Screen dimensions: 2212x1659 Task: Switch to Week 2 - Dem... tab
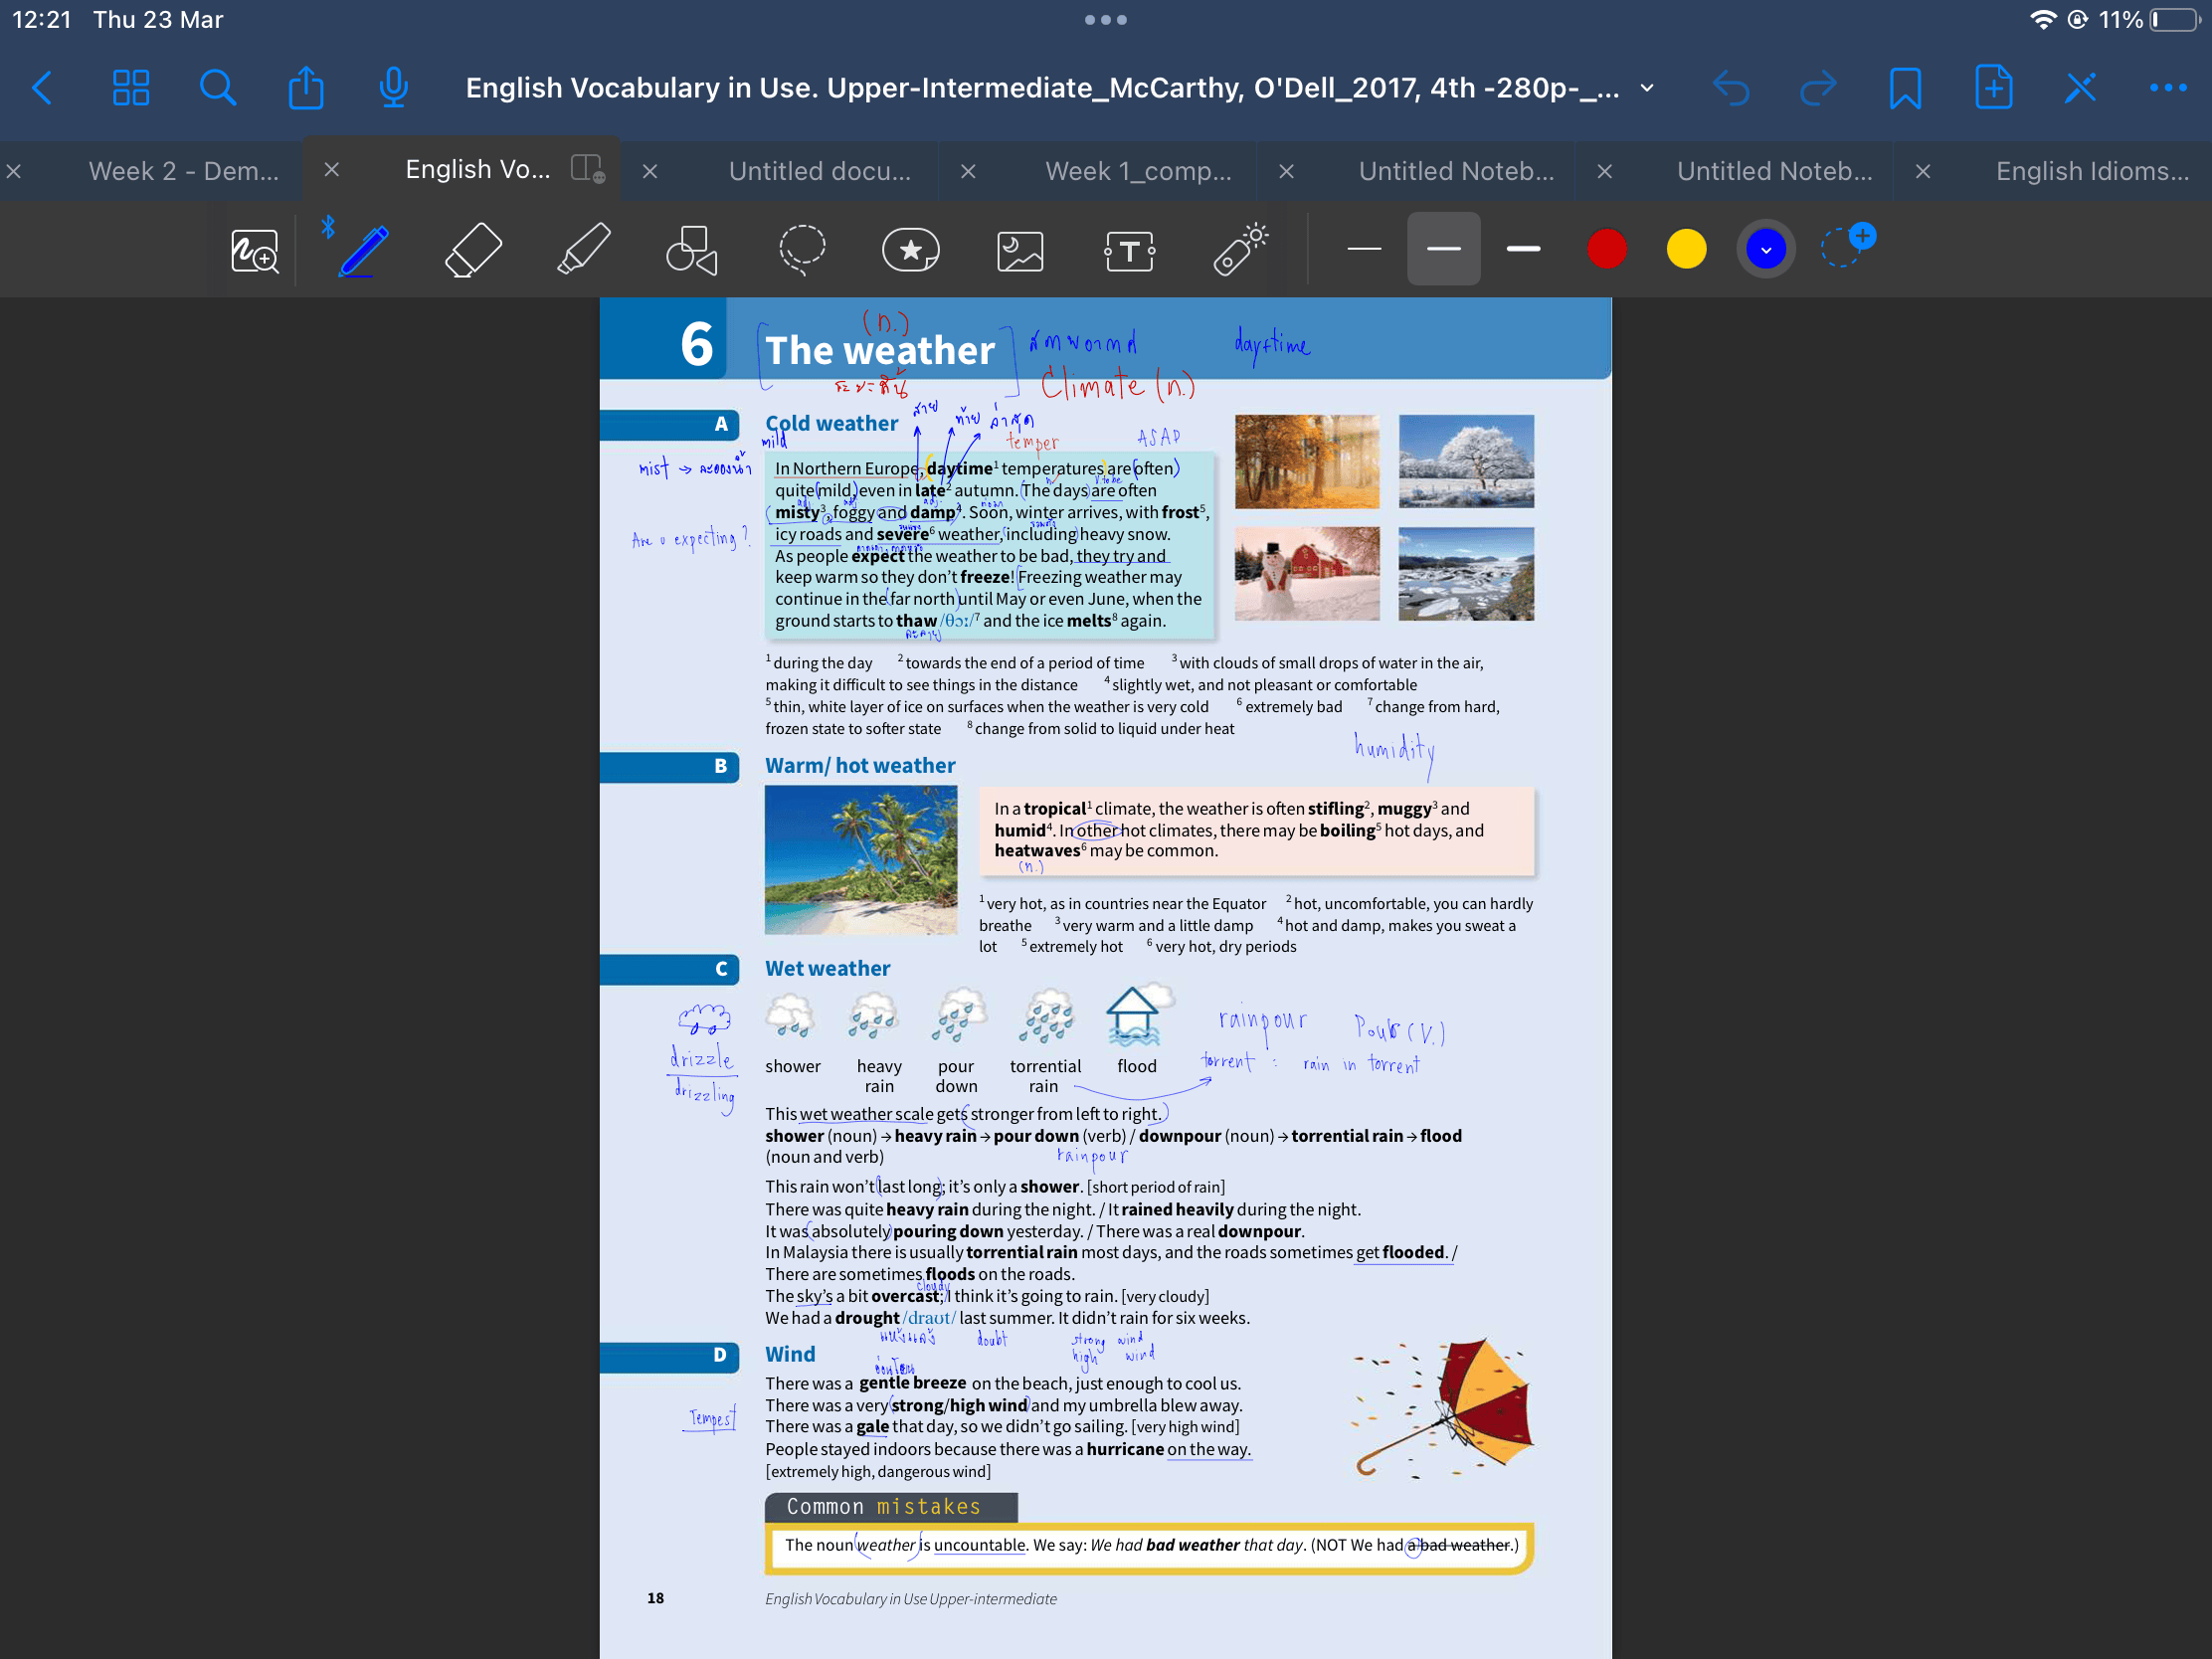184,171
